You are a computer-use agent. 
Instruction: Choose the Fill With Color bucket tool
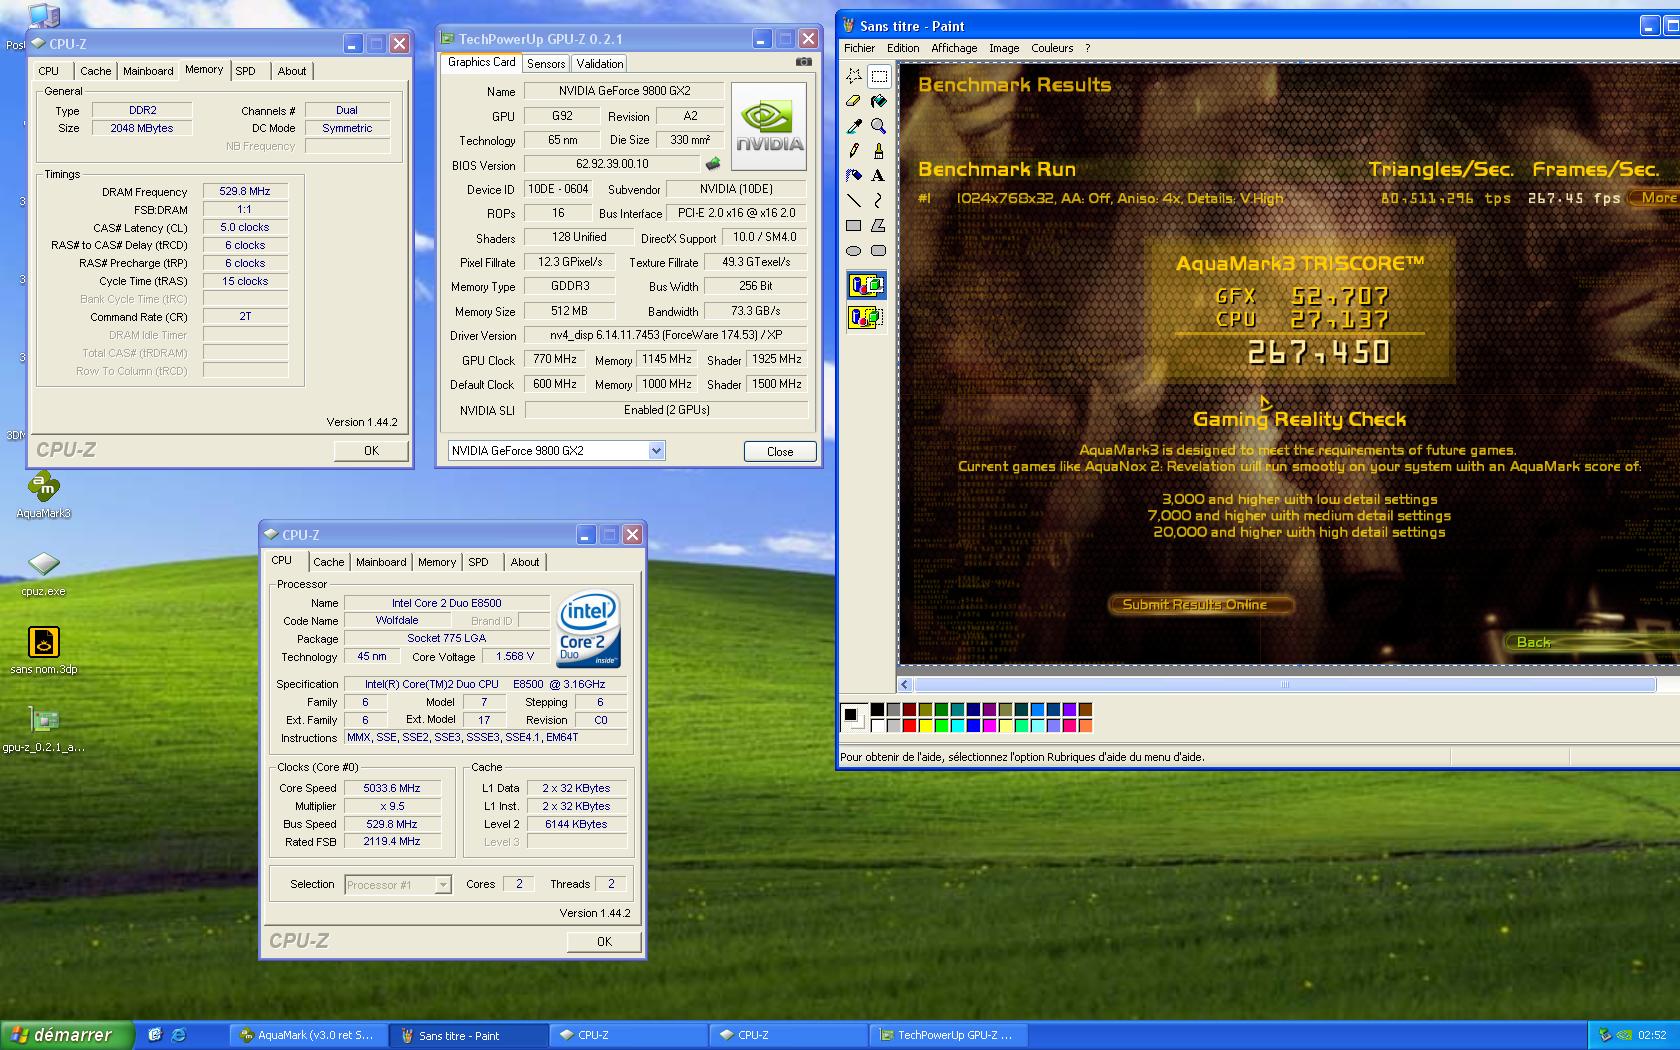click(879, 101)
